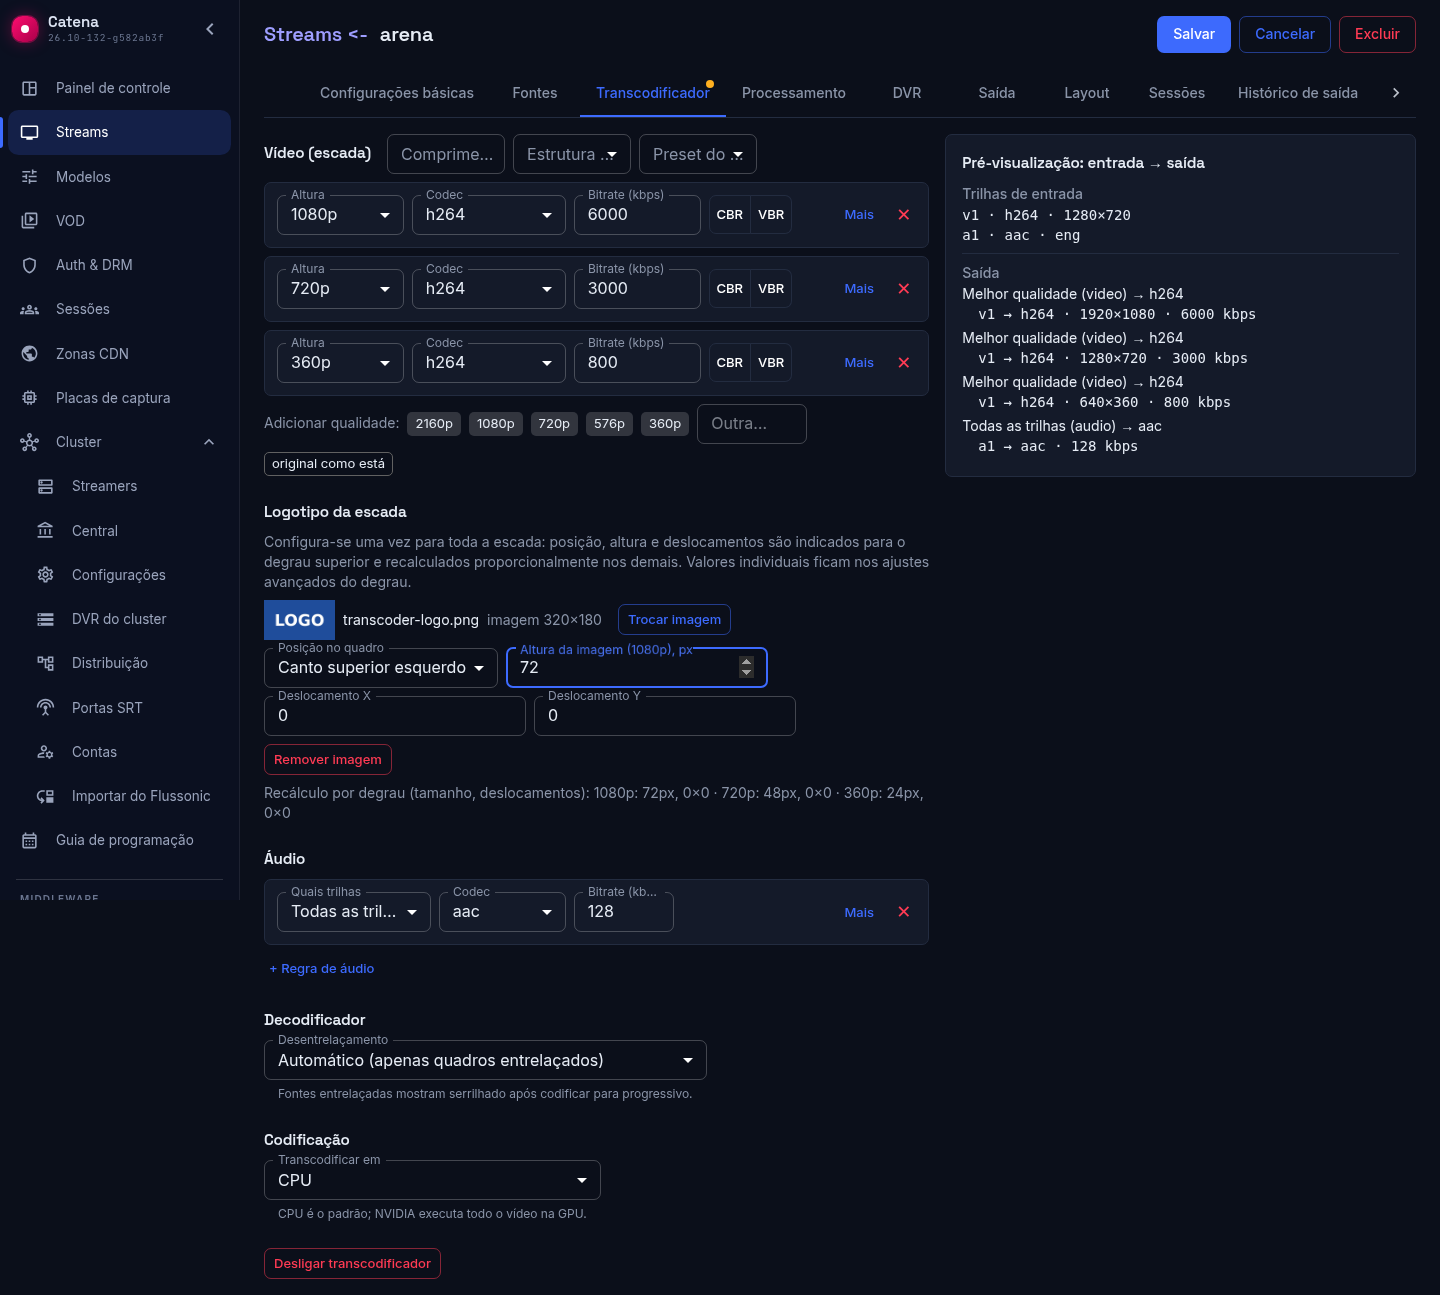This screenshot has height=1295, width=1440.
Task: Open the Desentrelaçamento dropdown
Action: pos(485,1060)
